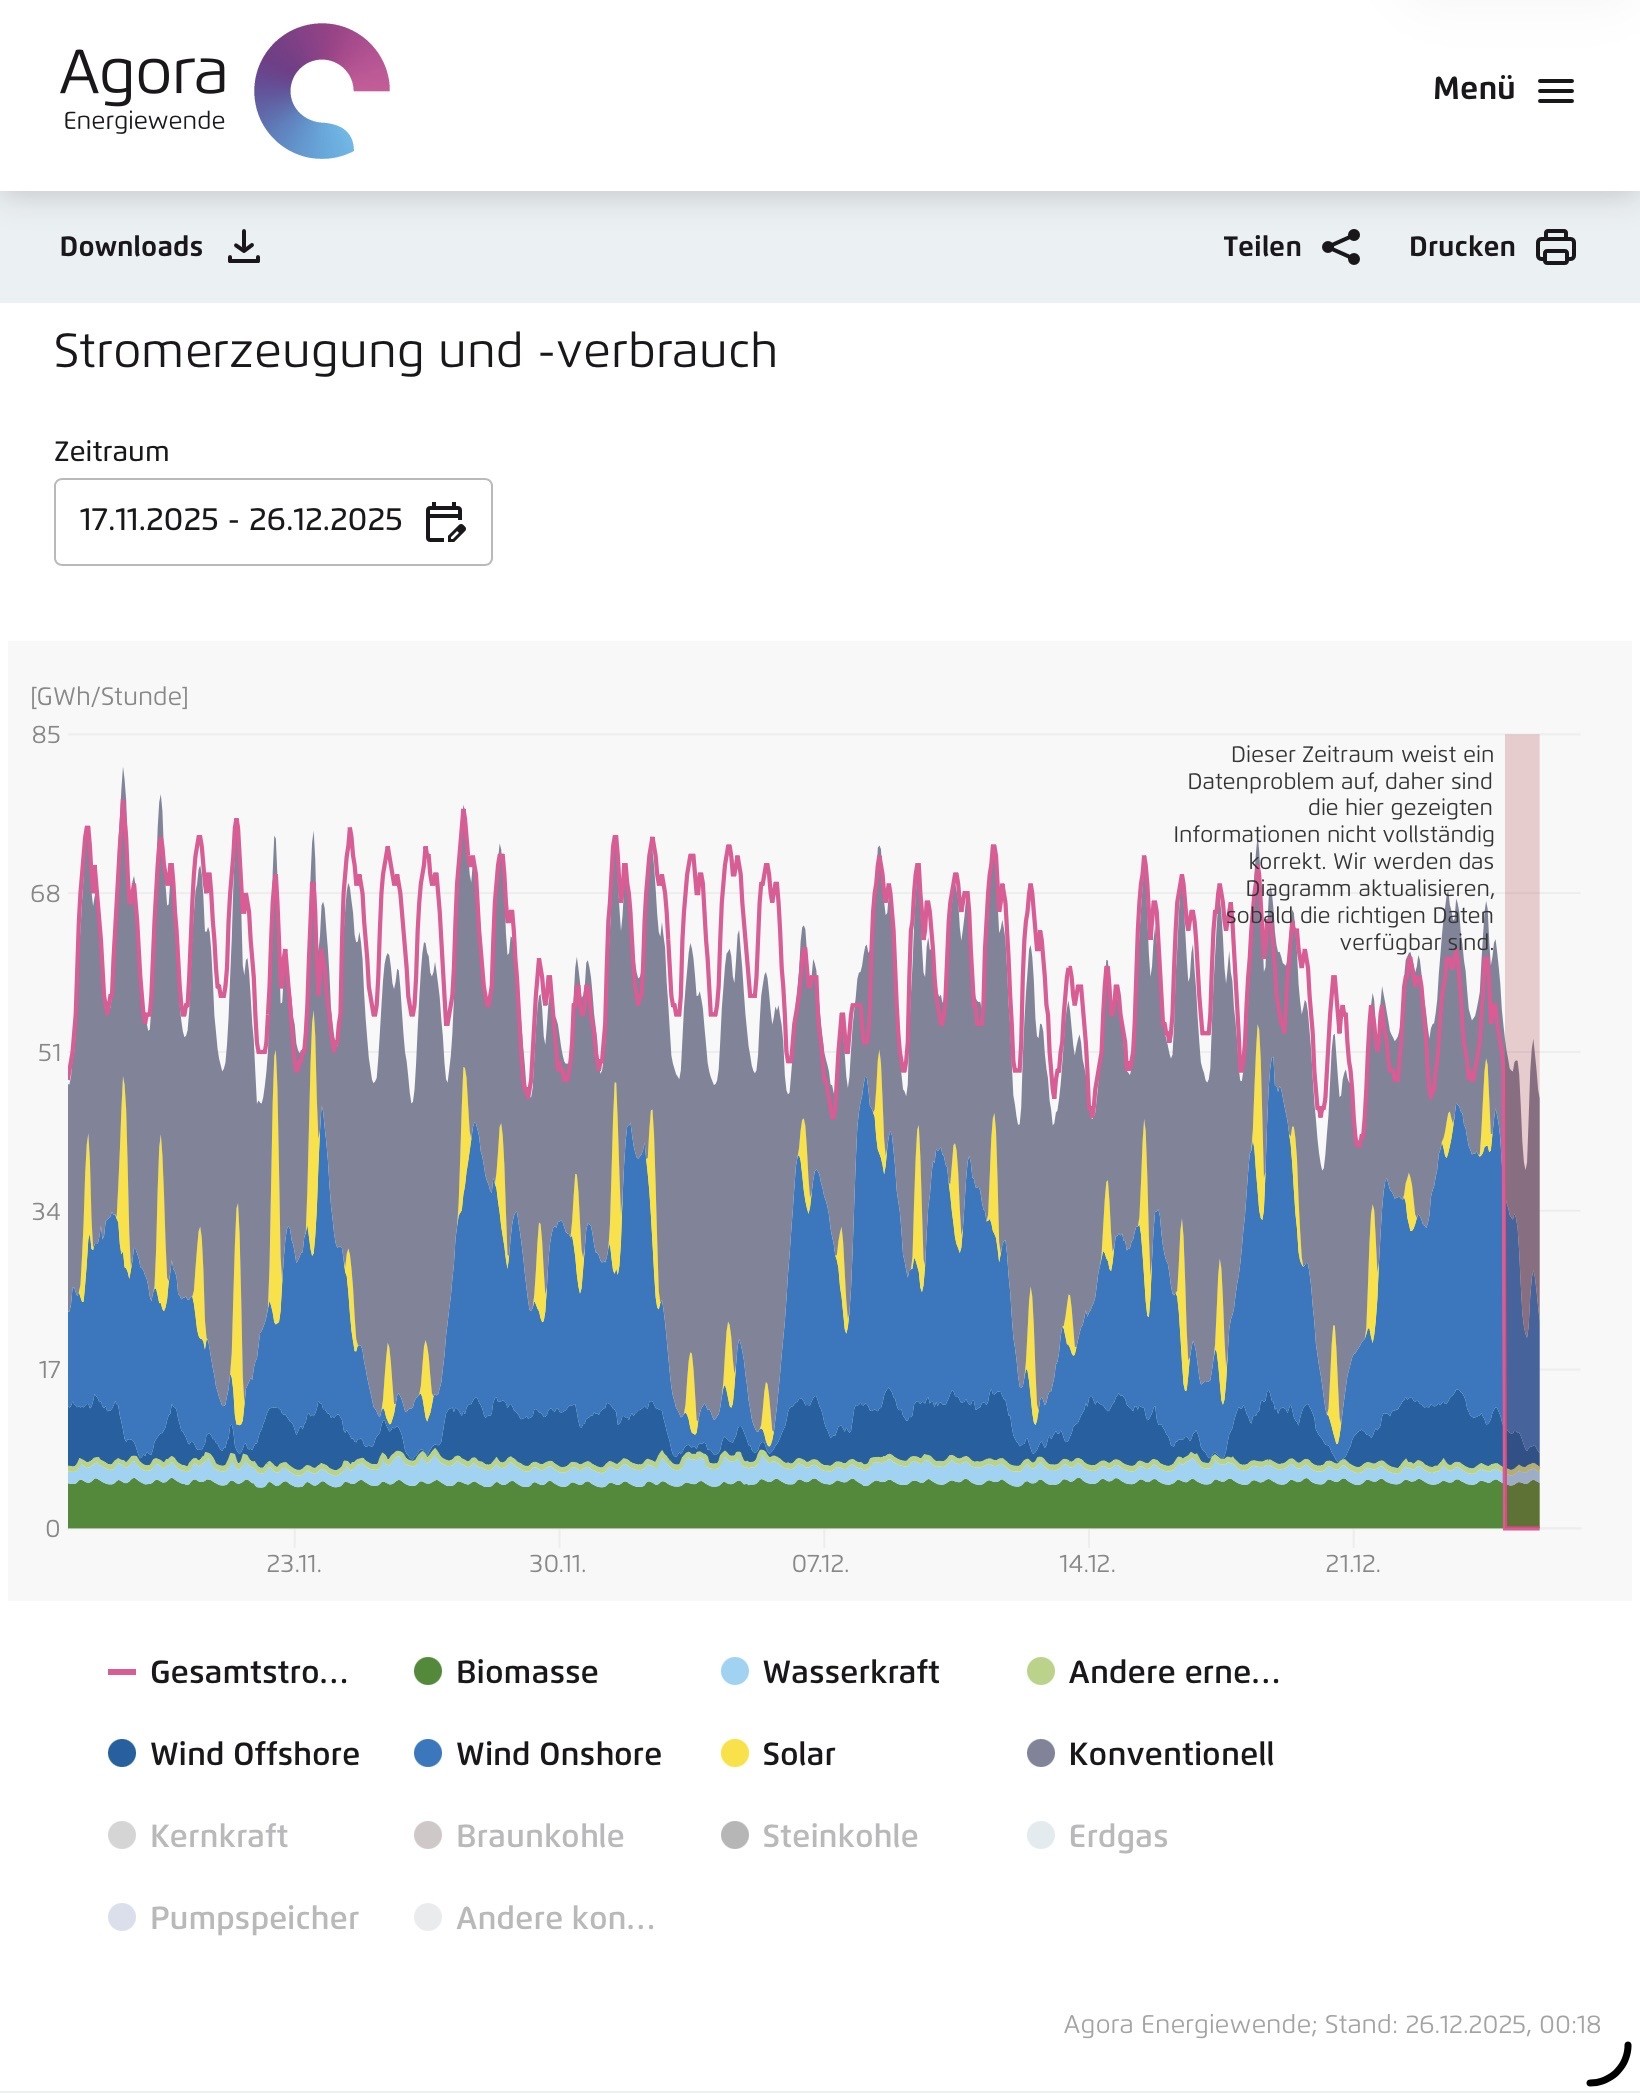Toggle Wind Offshore legend entry
This screenshot has width=1640, height=2095.
click(254, 1754)
